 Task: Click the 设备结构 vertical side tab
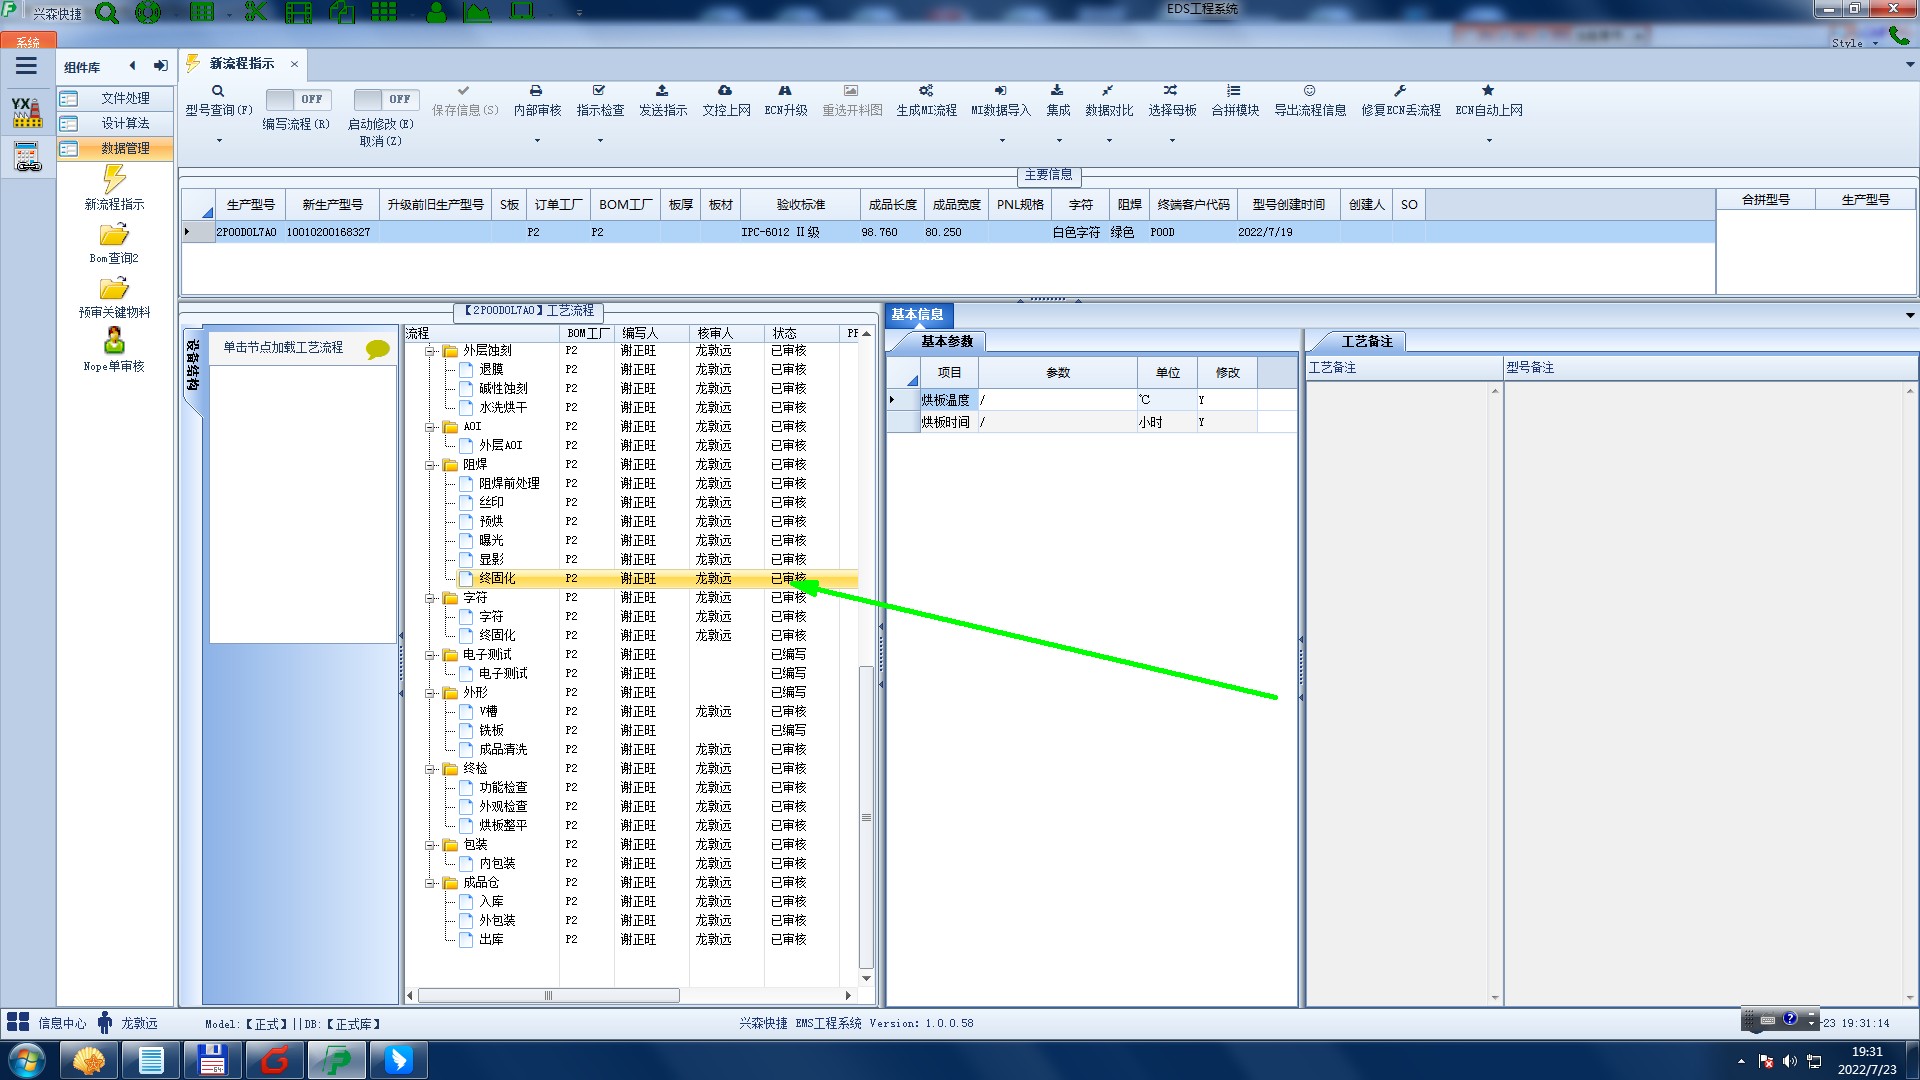pos(193,366)
